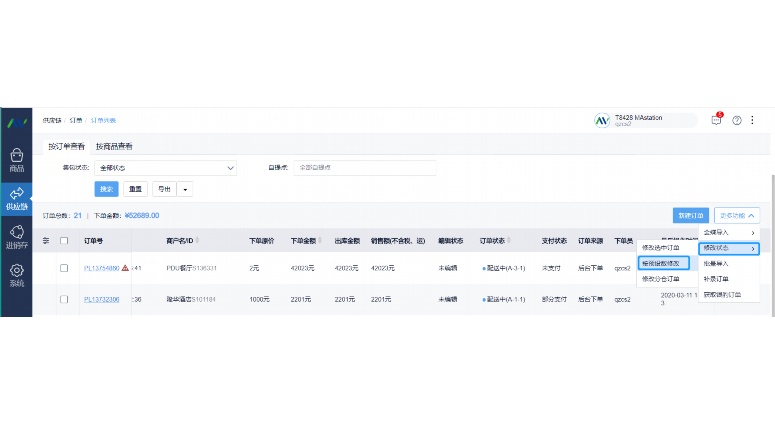Sort by the 商户名/ID column arrows
Viewport: 775px width, 424px height.
pyautogui.click(x=197, y=241)
